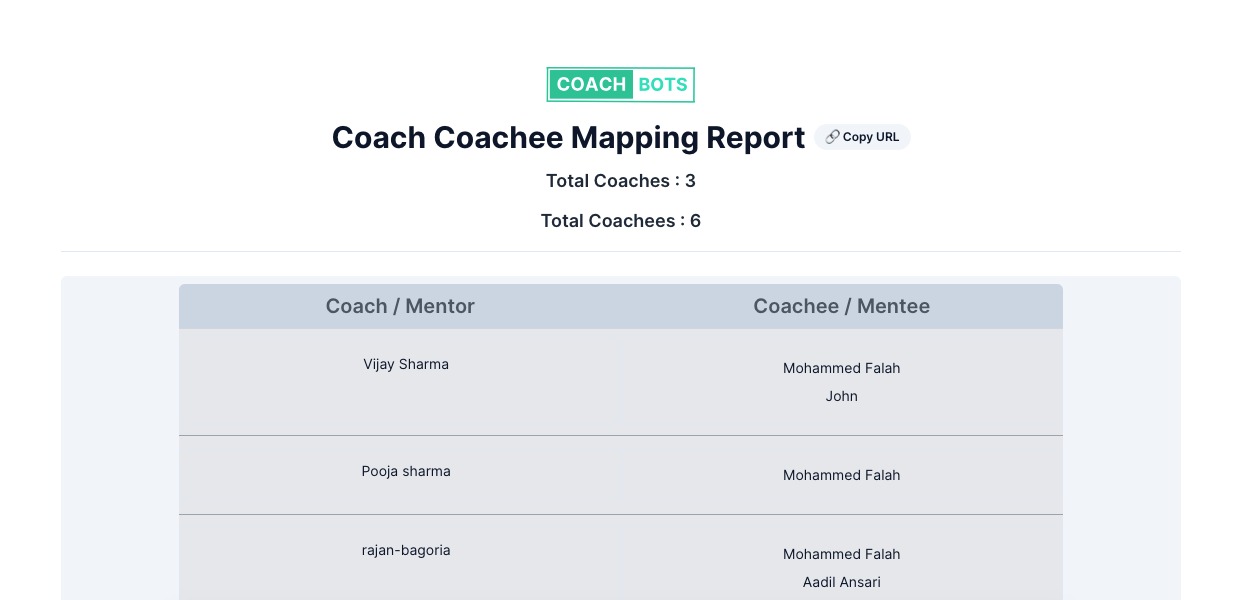Select coach rajan-bagoria in the table

coord(406,550)
